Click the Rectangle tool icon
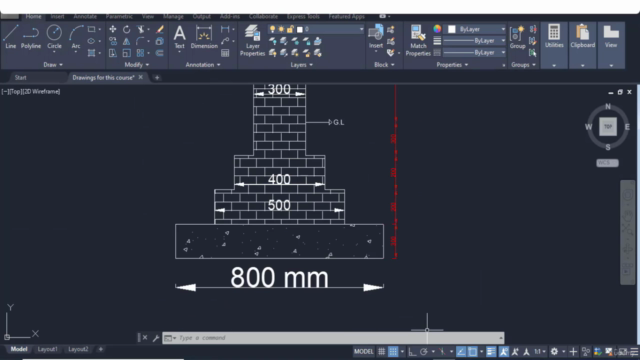The image size is (640, 360). (x=91, y=29)
